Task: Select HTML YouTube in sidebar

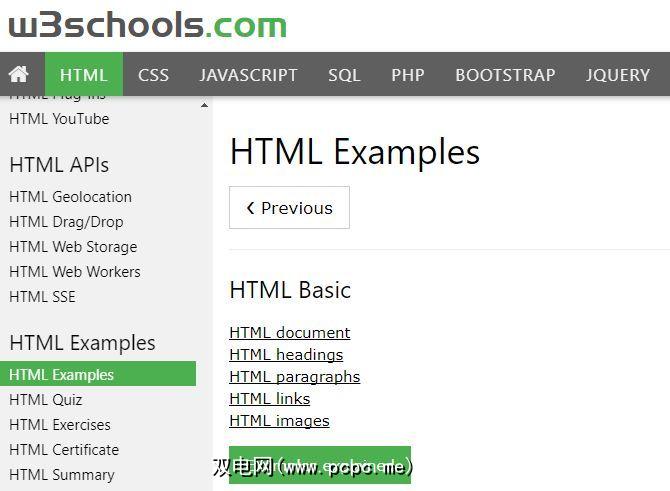Action: (x=59, y=119)
